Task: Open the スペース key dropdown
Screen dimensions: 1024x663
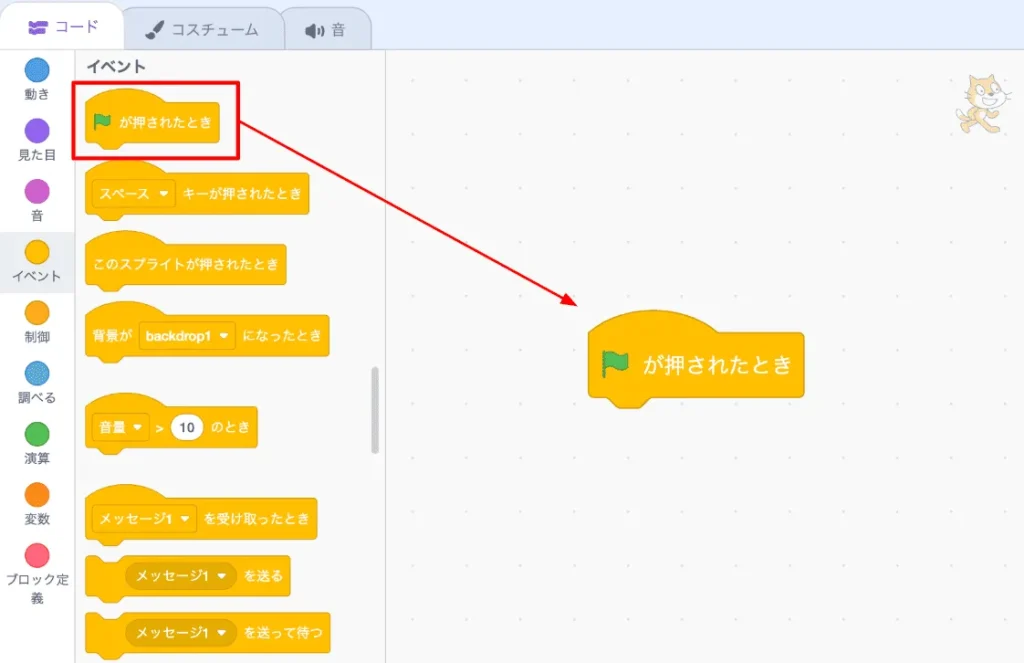Action: click(134, 193)
